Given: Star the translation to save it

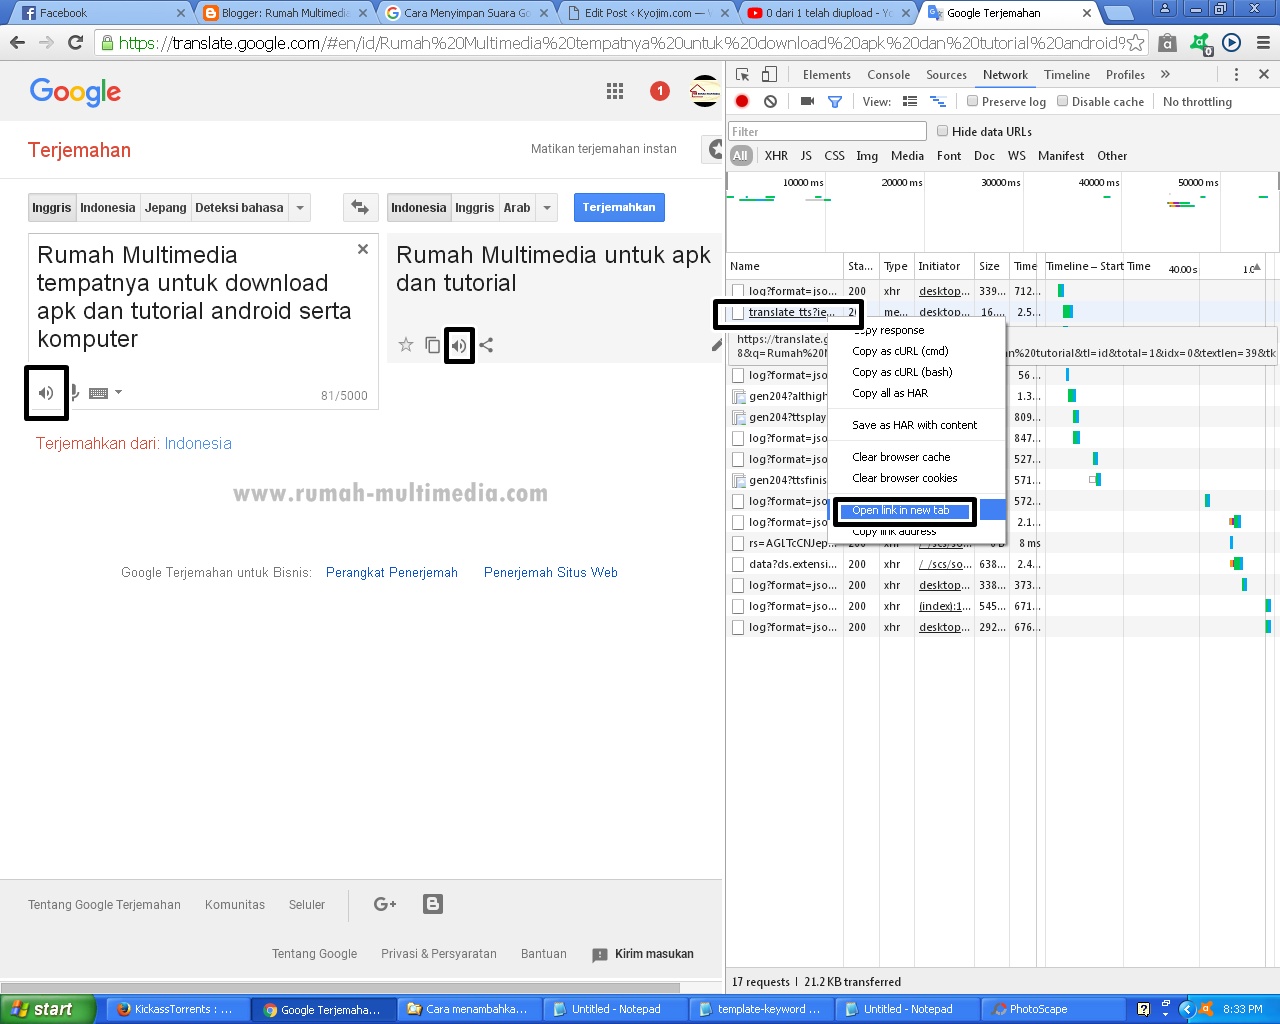Looking at the screenshot, I should pos(406,345).
